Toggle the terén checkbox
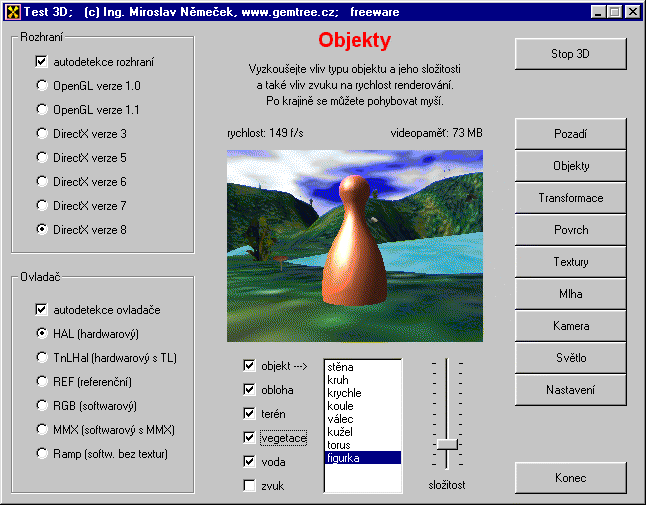Image resolution: width=646 pixels, height=505 pixels. coord(249,413)
